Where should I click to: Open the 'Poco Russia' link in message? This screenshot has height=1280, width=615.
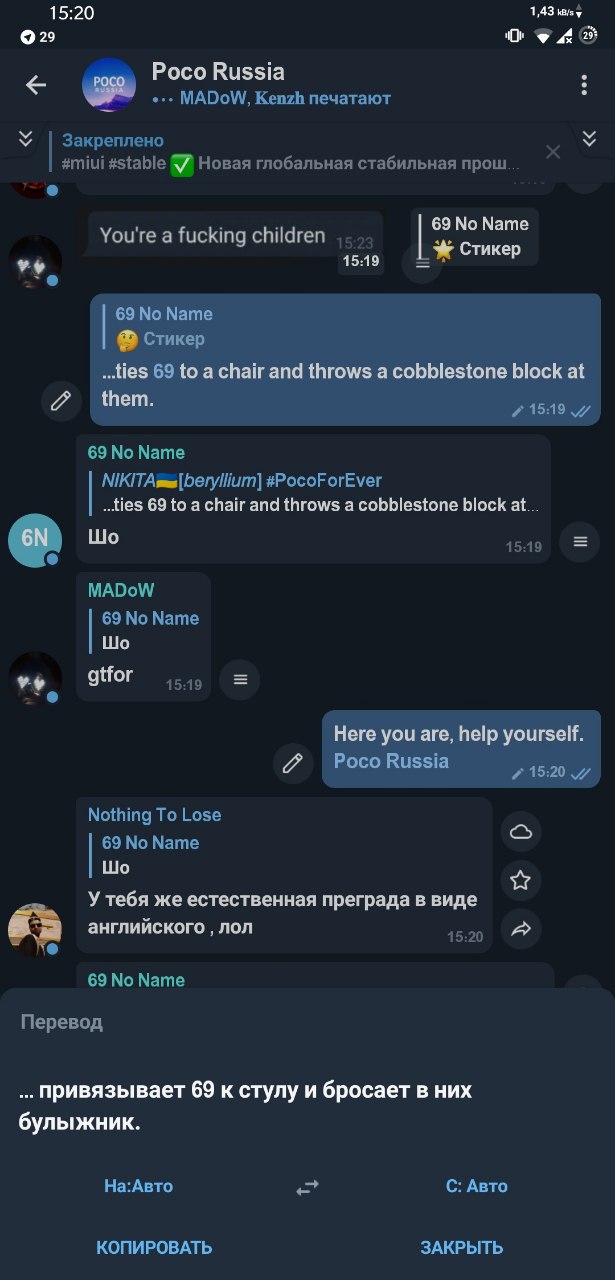(x=391, y=761)
